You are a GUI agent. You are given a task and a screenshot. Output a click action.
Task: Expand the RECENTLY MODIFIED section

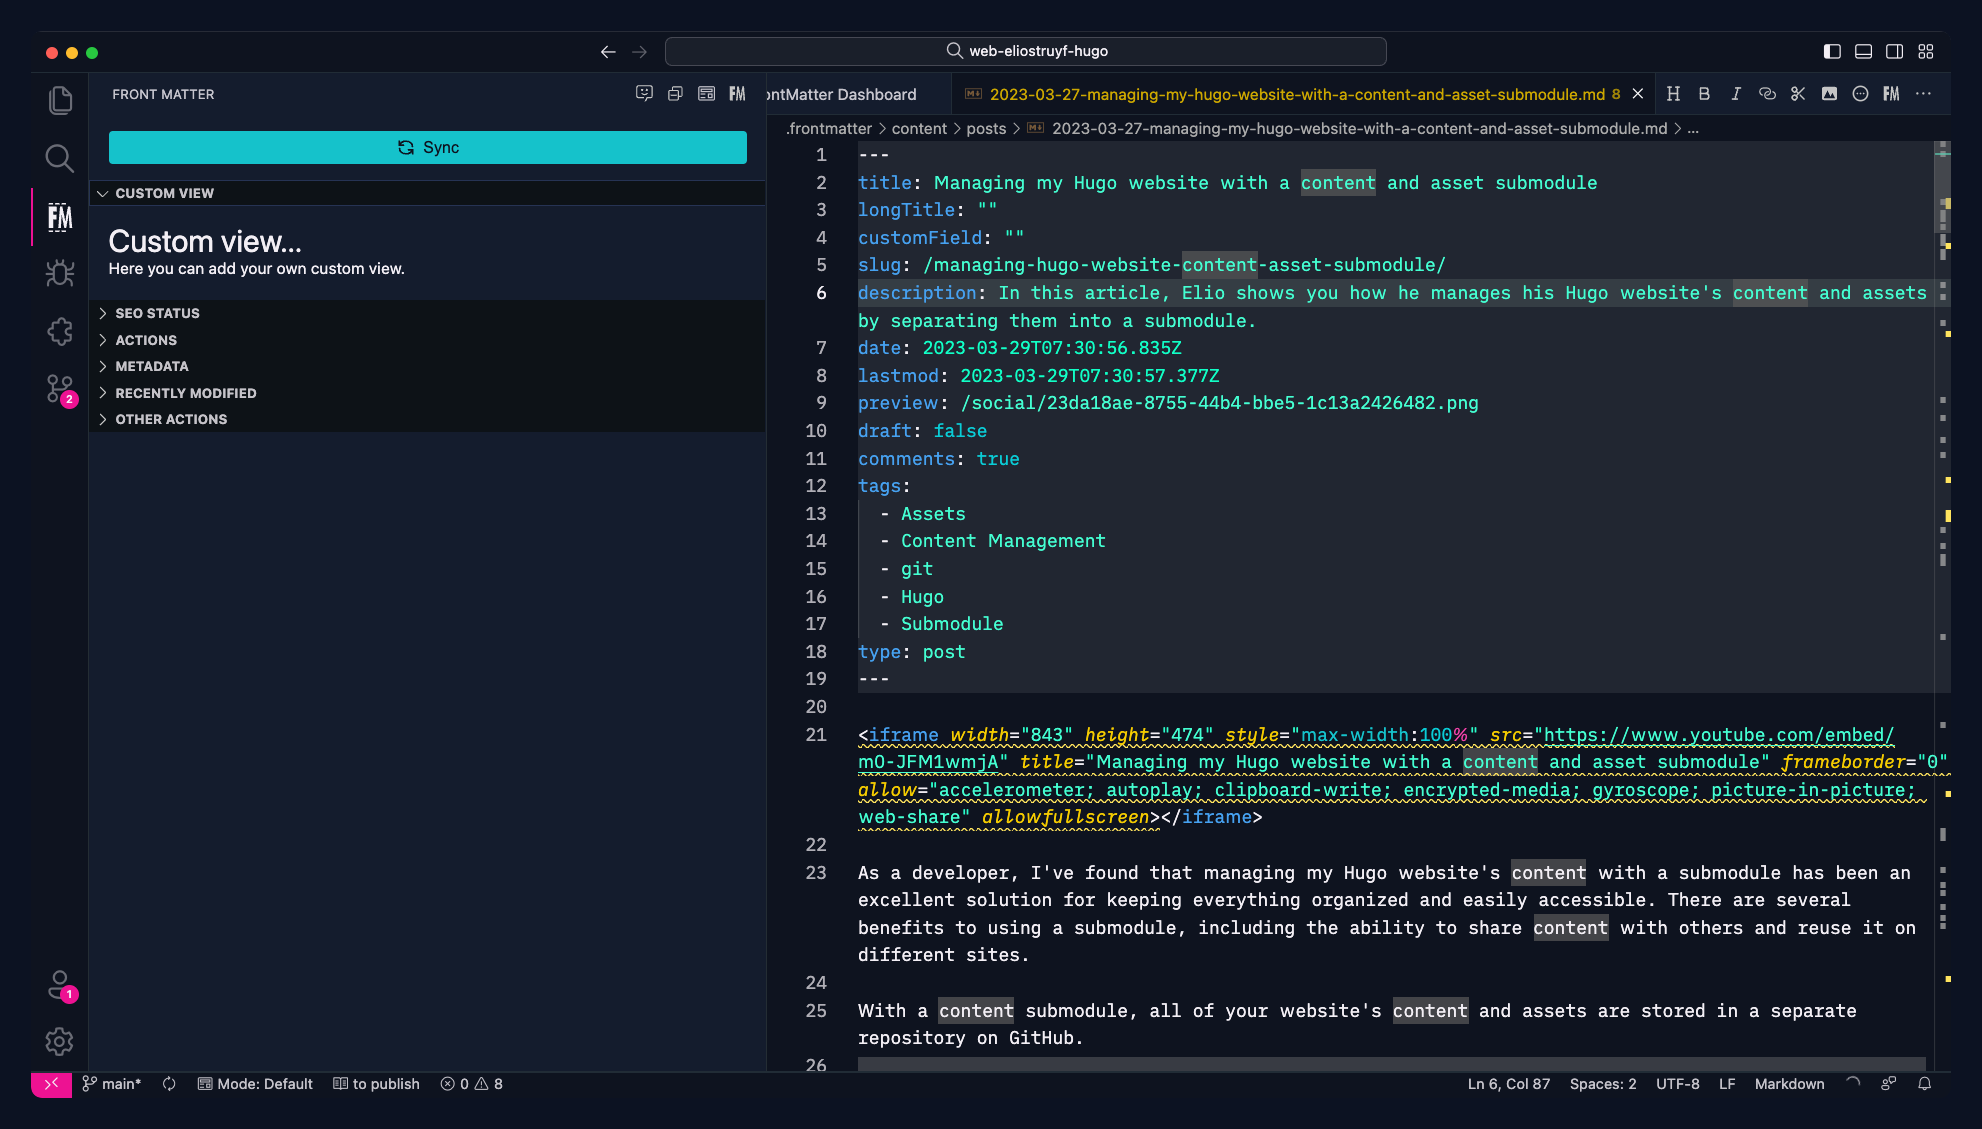point(186,393)
